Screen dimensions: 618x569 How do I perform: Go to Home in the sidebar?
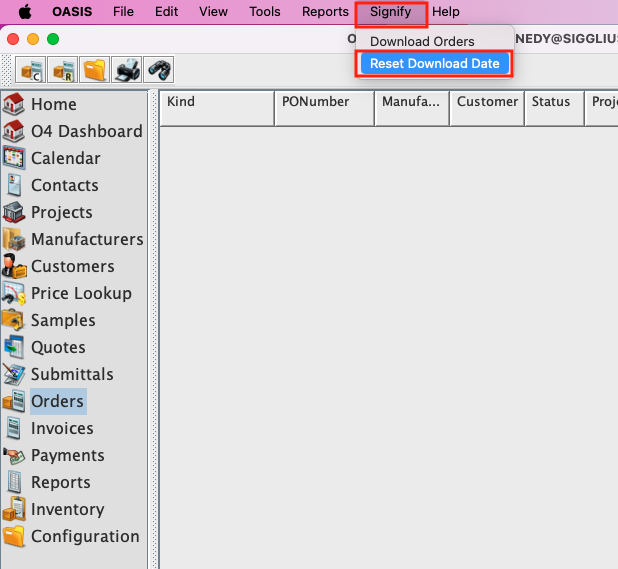(54, 104)
